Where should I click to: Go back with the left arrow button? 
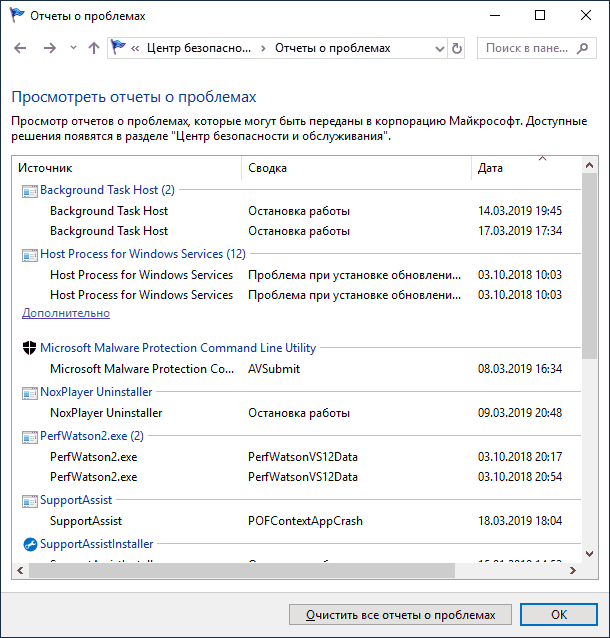point(20,48)
